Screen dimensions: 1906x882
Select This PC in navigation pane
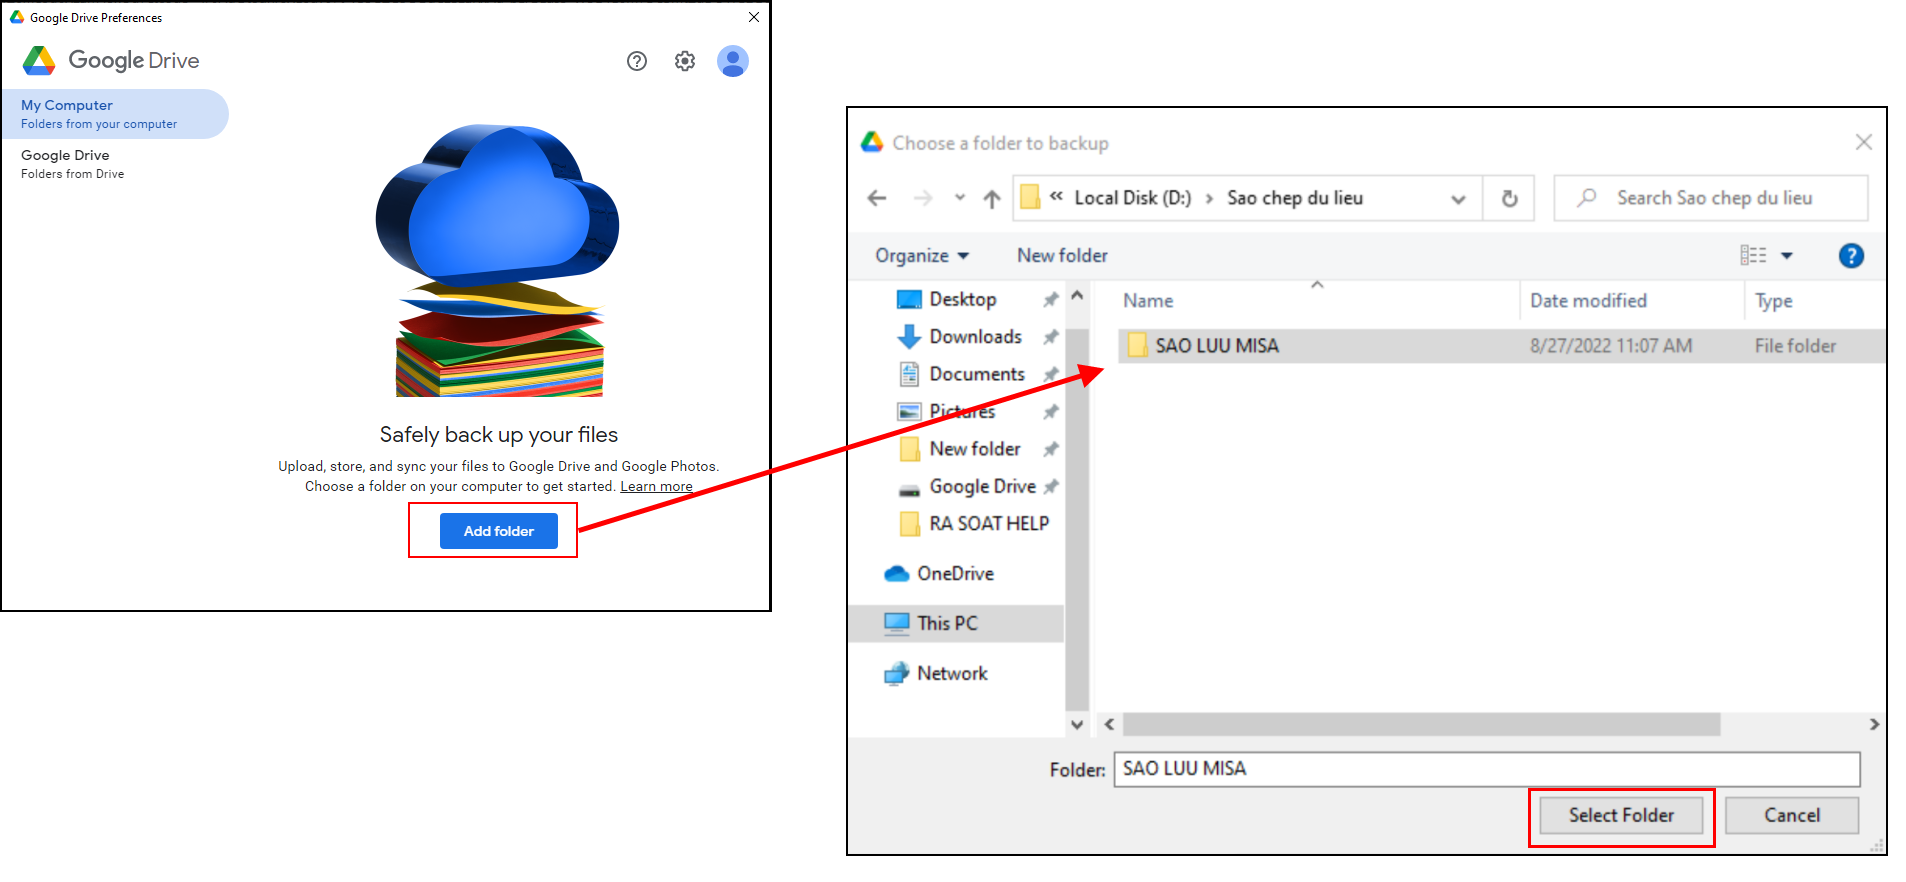[x=956, y=623]
